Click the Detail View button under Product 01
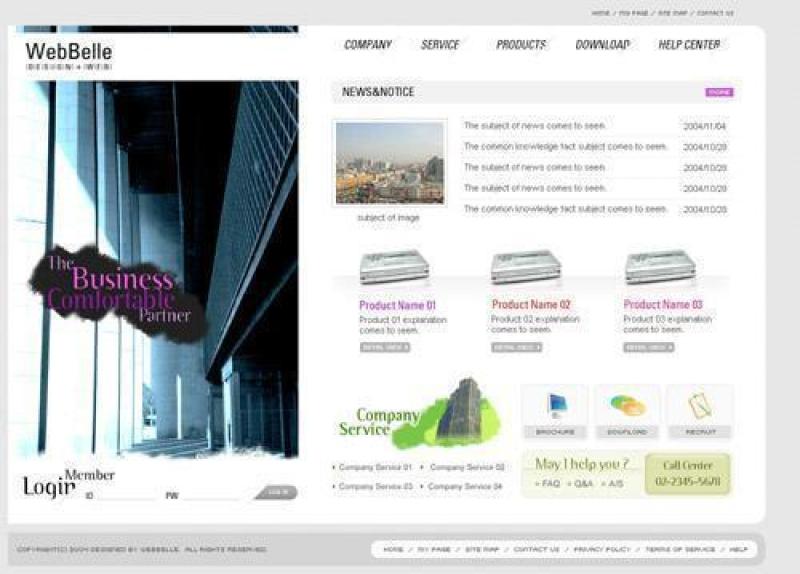This screenshot has width=800, height=574. pos(385,347)
